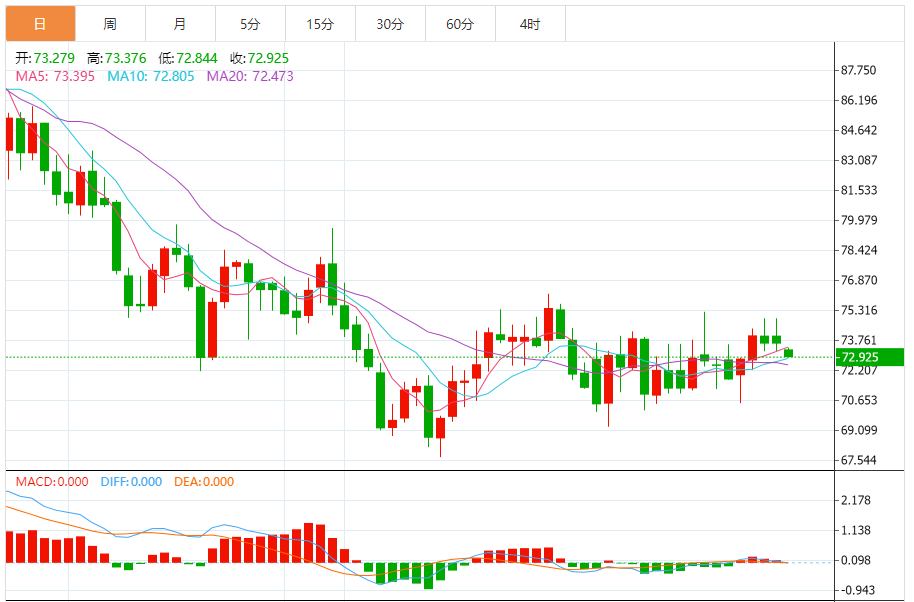Click the -0.943 MACD axis label
This screenshot has height=602, width=914.
(x=857, y=590)
